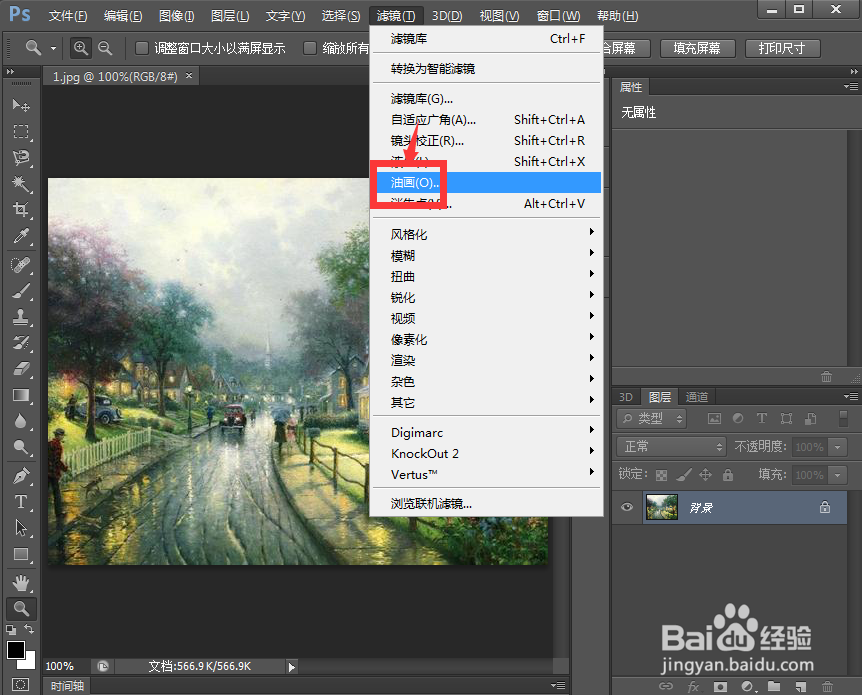Click the delete layer trash icon
862x695 pixels.
(827, 686)
